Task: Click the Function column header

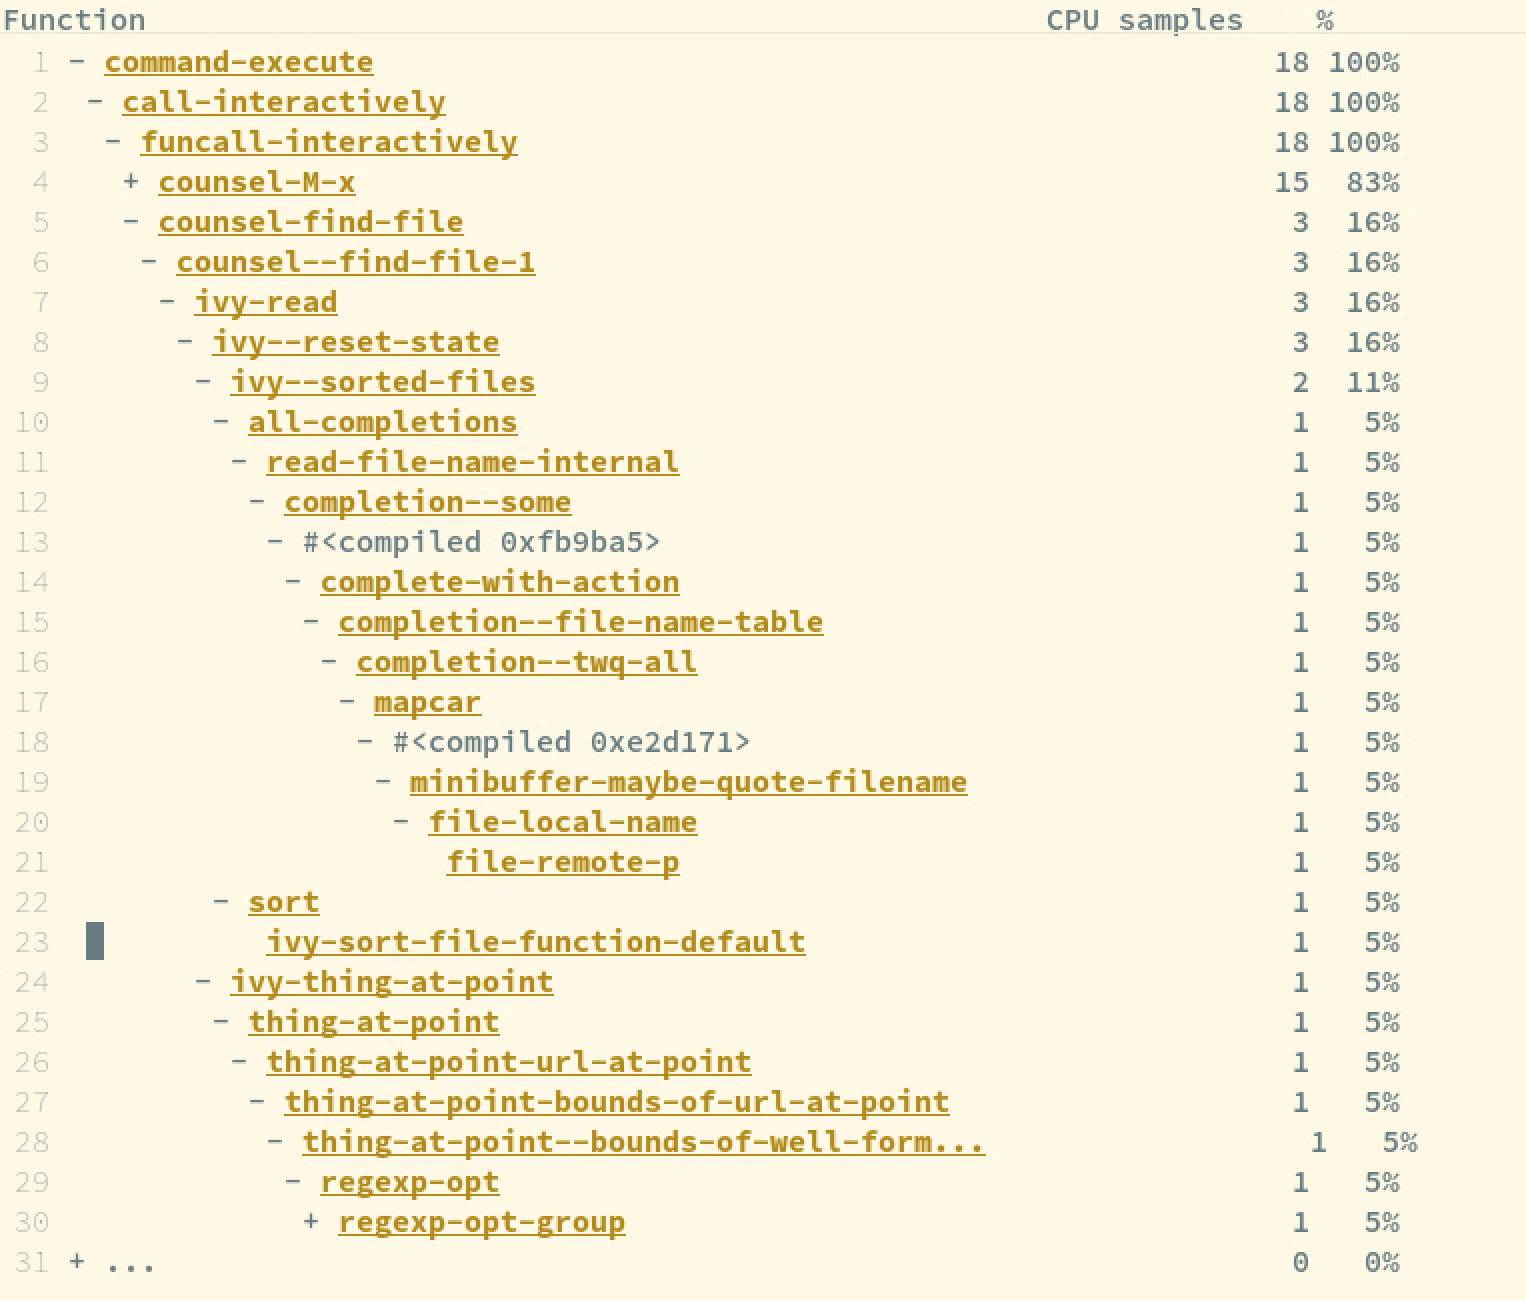Action: (x=74, y=19)
